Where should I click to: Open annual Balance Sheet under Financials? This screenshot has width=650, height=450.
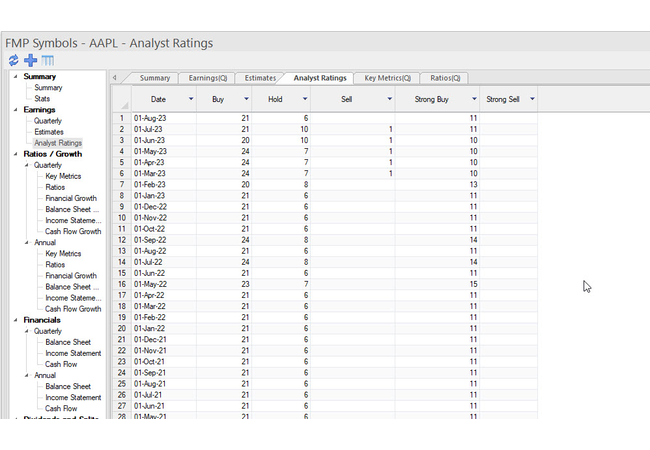pos(68,386)
